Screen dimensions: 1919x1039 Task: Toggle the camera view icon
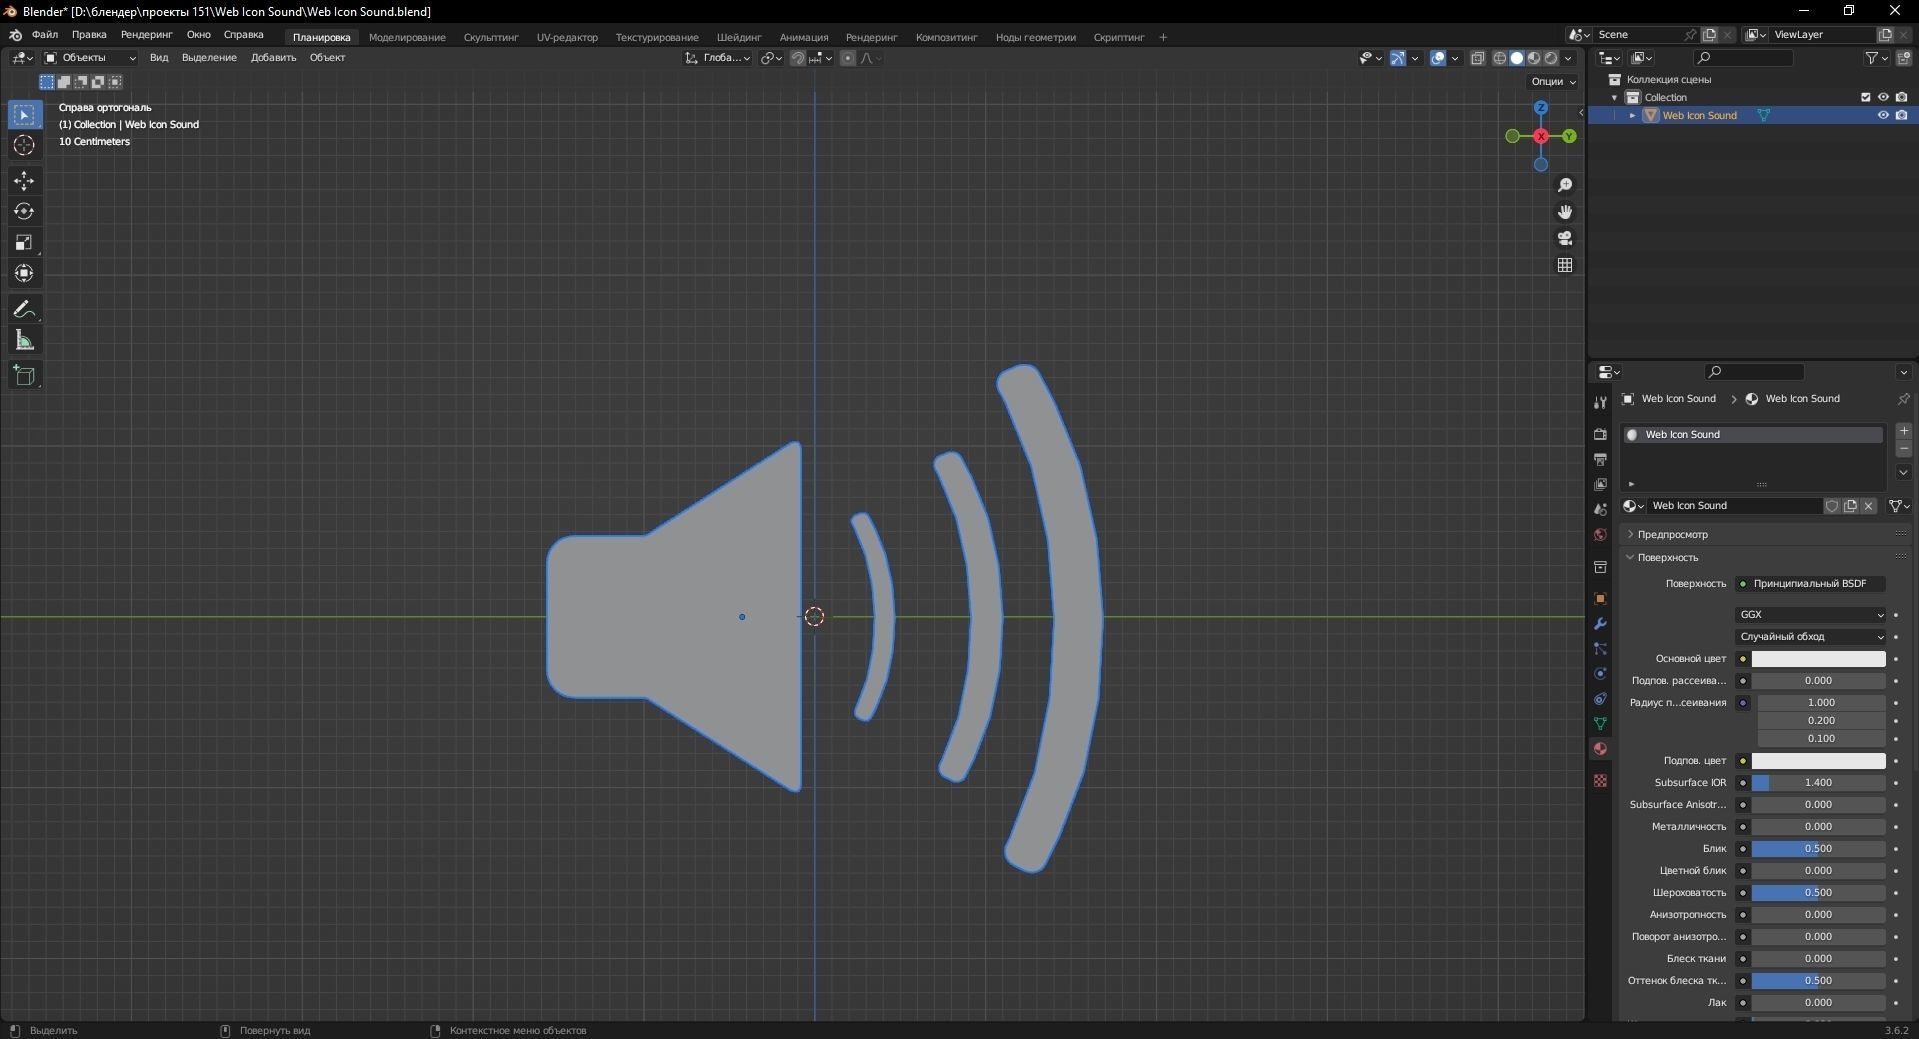[1565, 238]
